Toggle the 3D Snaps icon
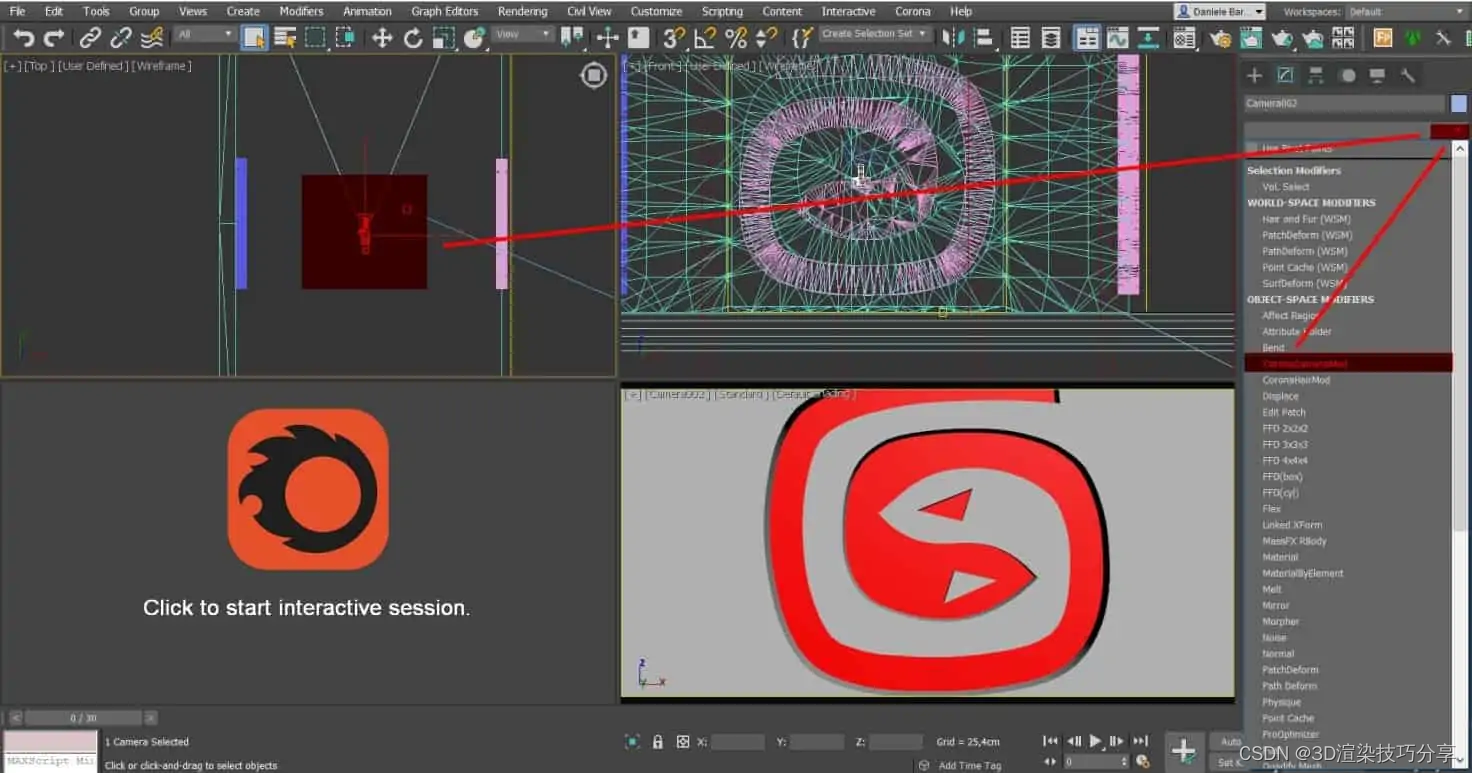 click(x=674, y=38)
